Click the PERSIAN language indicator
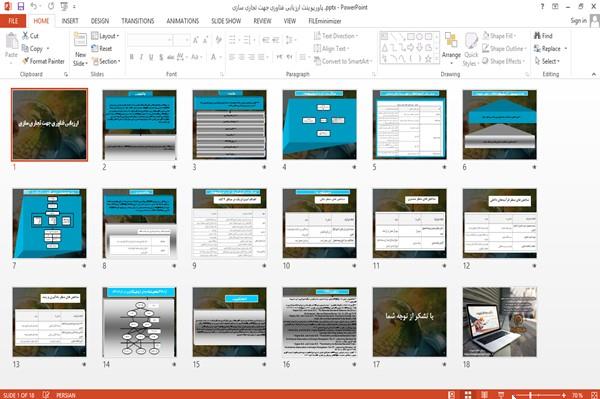The height and width of the screenshot is (399, 600). (66, 395)
